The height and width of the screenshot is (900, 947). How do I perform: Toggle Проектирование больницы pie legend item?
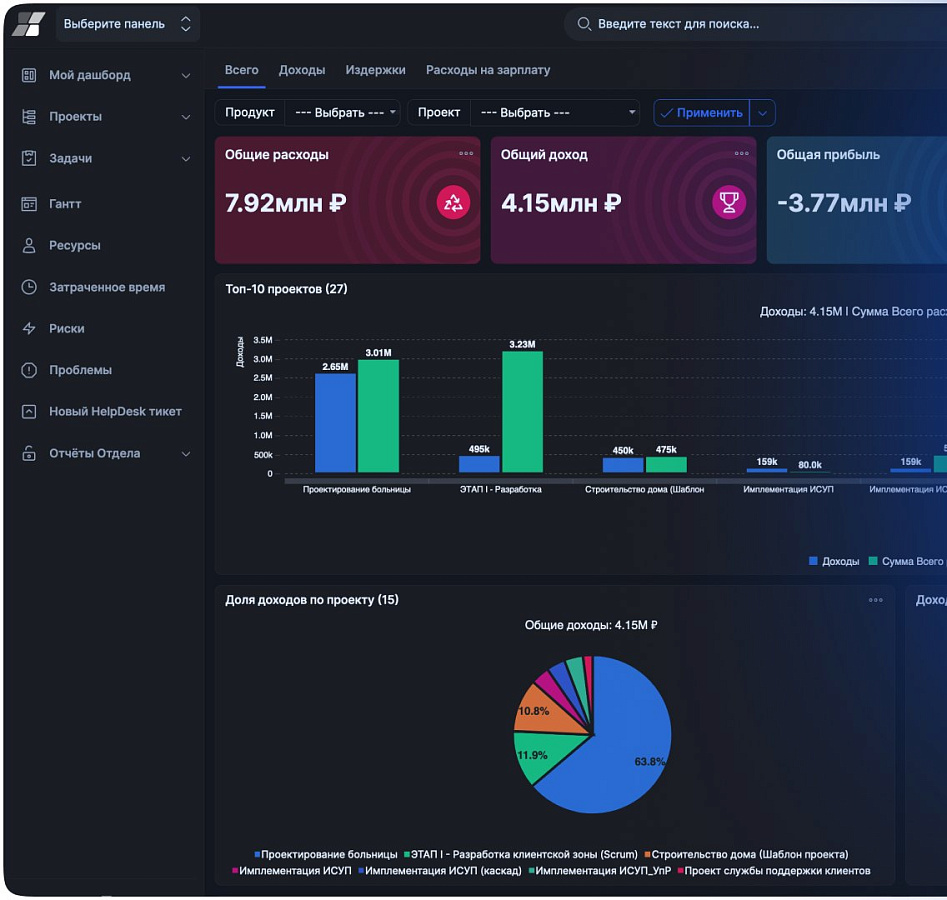pyautogui.click(x=326, y=854)
